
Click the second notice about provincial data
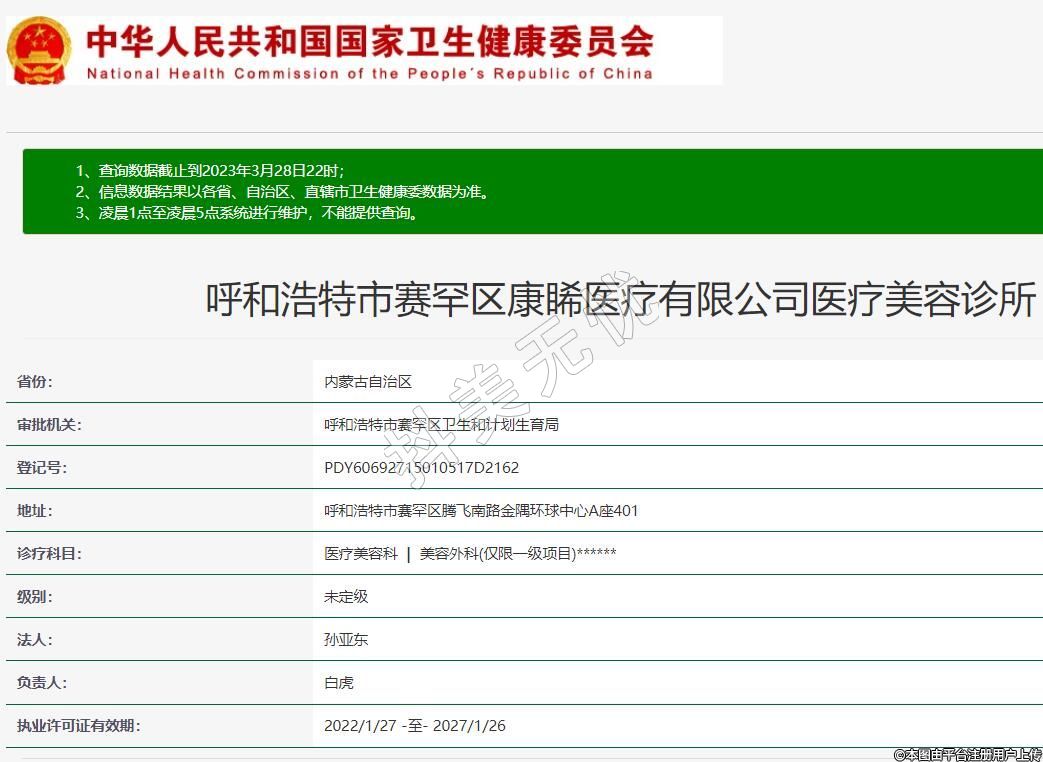coord(283,192)
